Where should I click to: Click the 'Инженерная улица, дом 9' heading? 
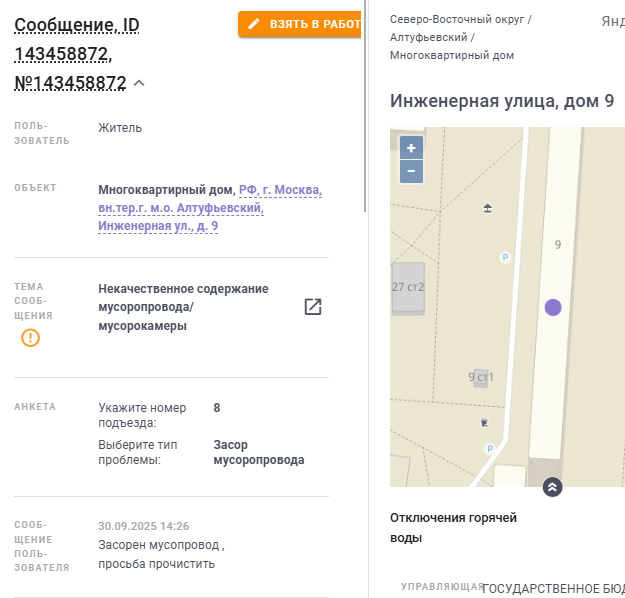pos(502,101)
